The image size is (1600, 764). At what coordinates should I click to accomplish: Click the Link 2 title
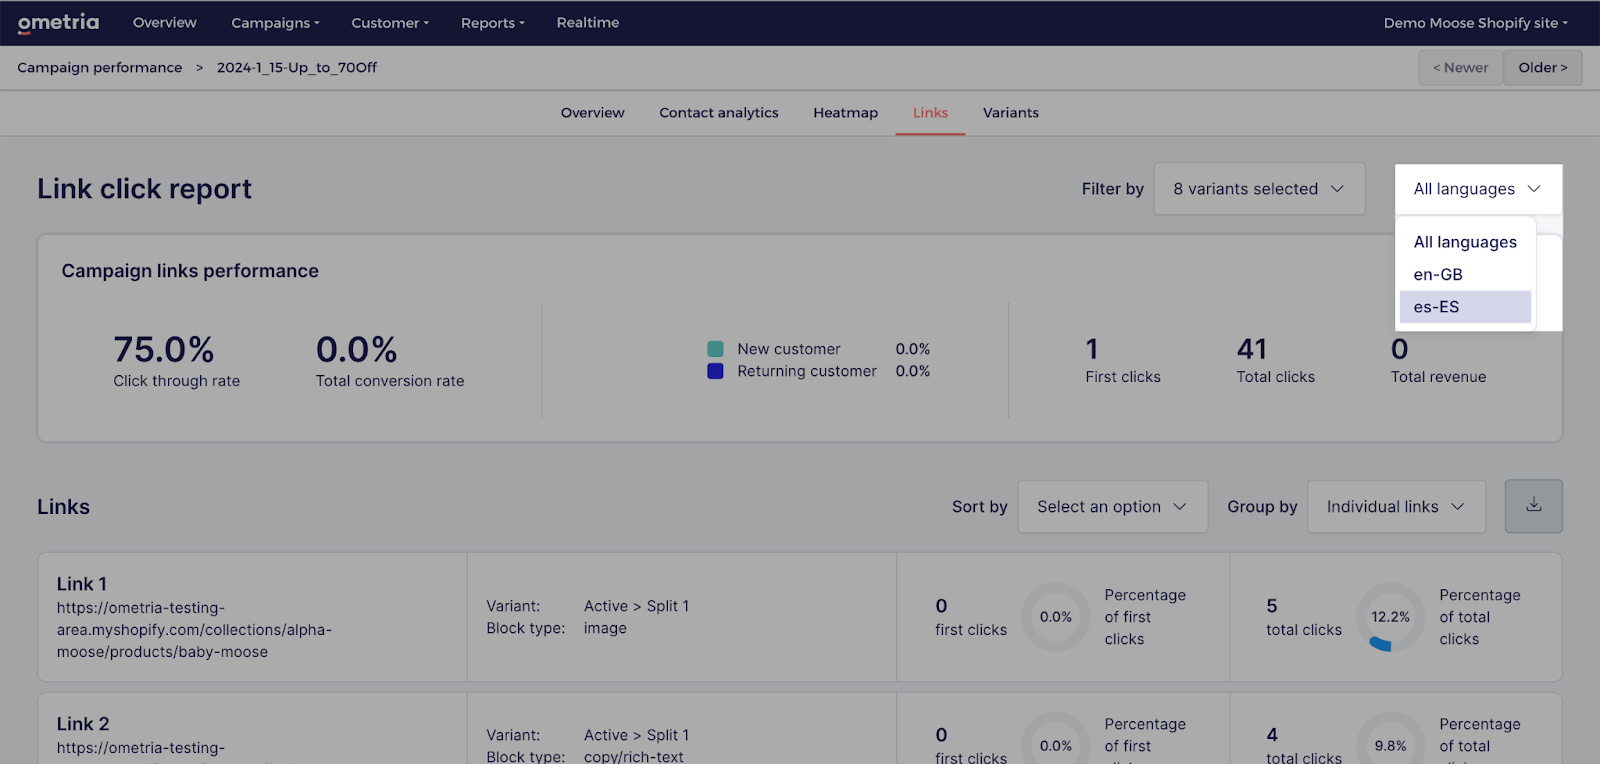pyautogui.click(x=83, y=724)
